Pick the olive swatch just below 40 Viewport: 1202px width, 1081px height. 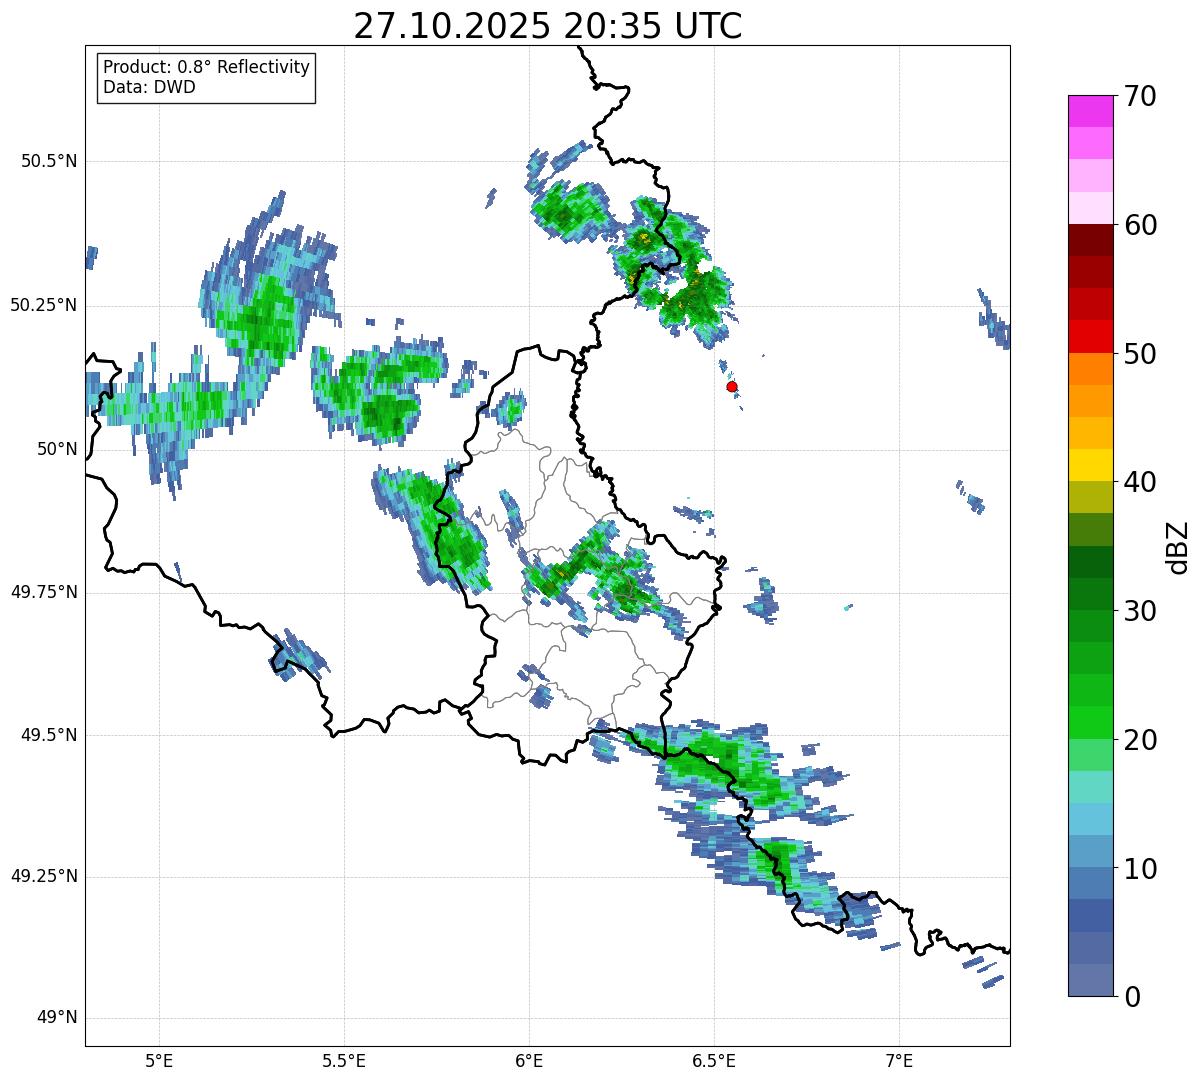(1091, 497)
